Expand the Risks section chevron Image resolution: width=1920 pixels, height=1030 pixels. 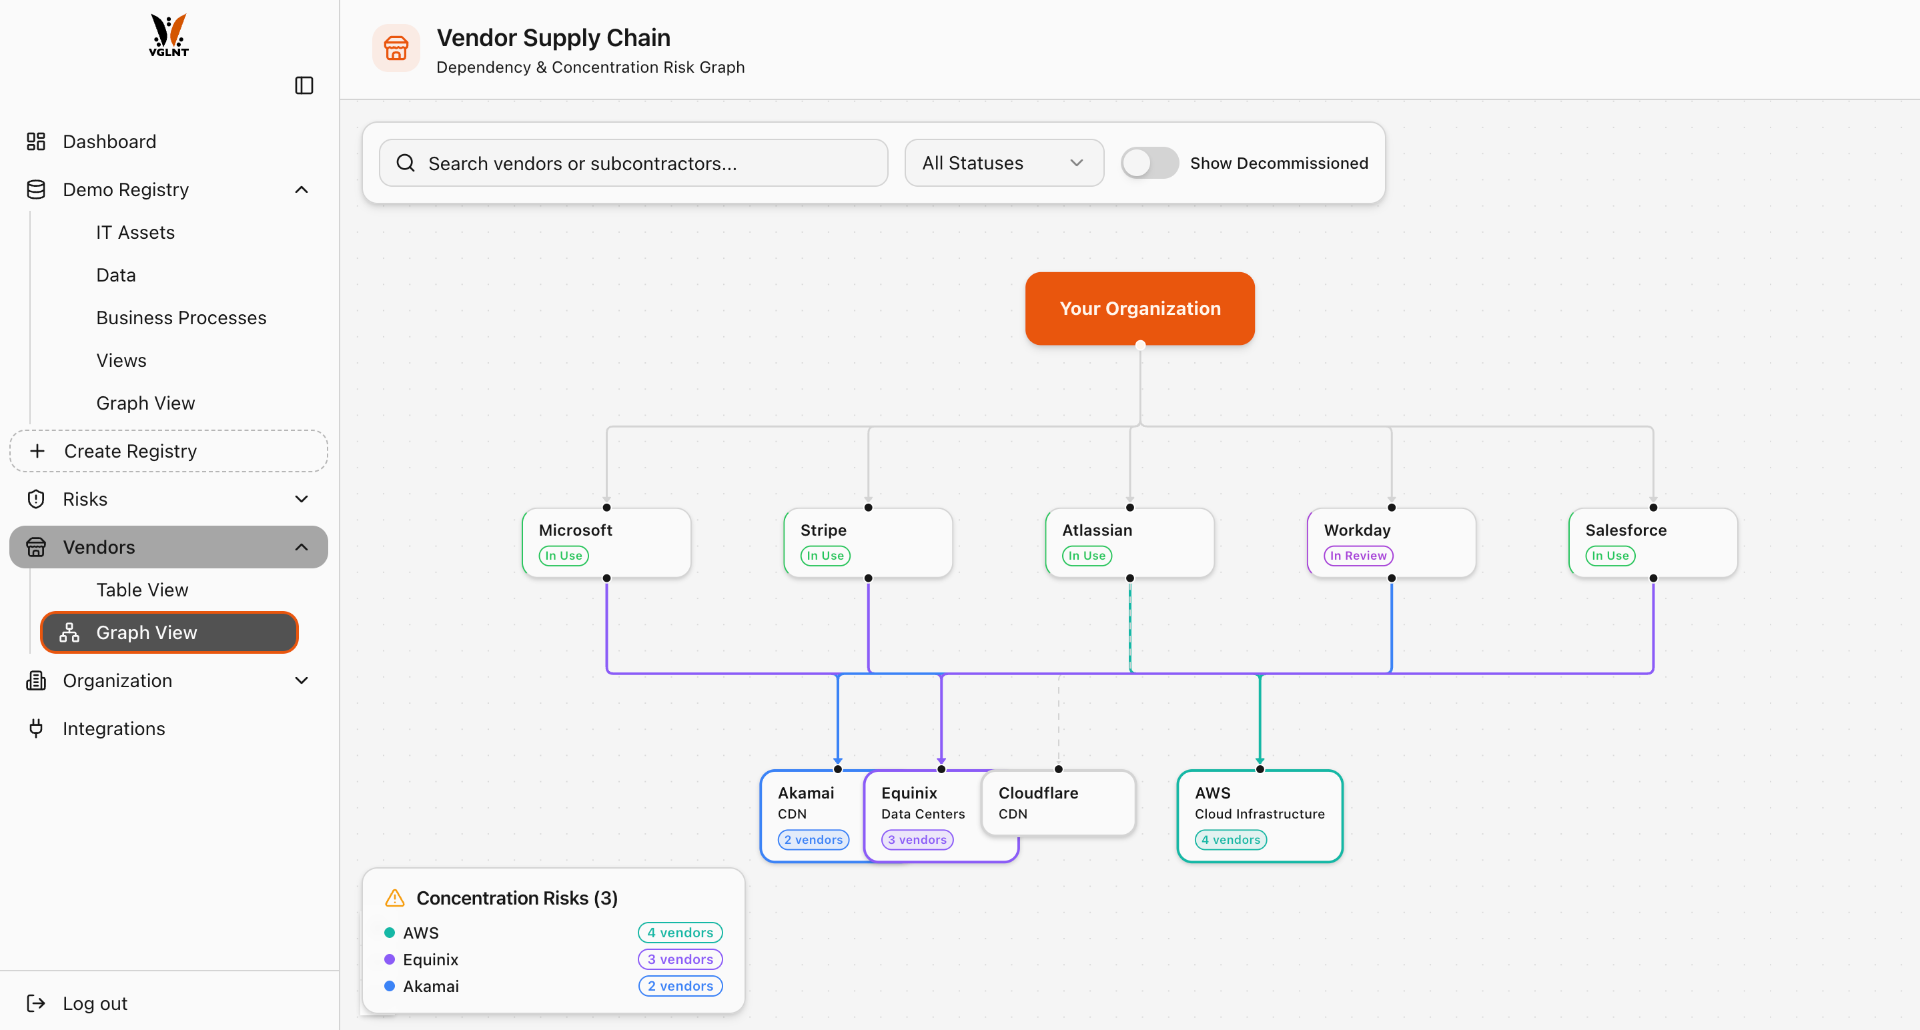[x=301, y=498]
